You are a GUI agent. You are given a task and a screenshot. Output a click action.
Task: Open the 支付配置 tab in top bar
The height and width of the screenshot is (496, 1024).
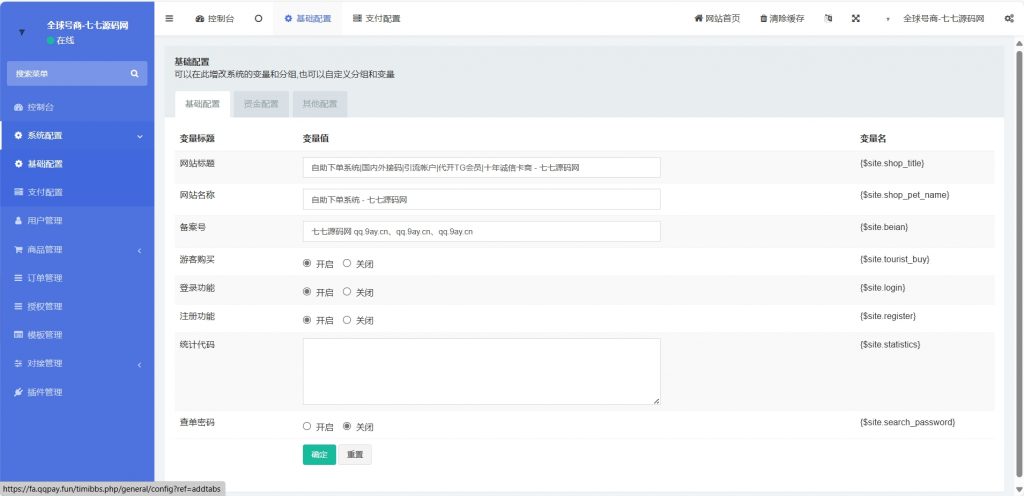coord(376,19)
